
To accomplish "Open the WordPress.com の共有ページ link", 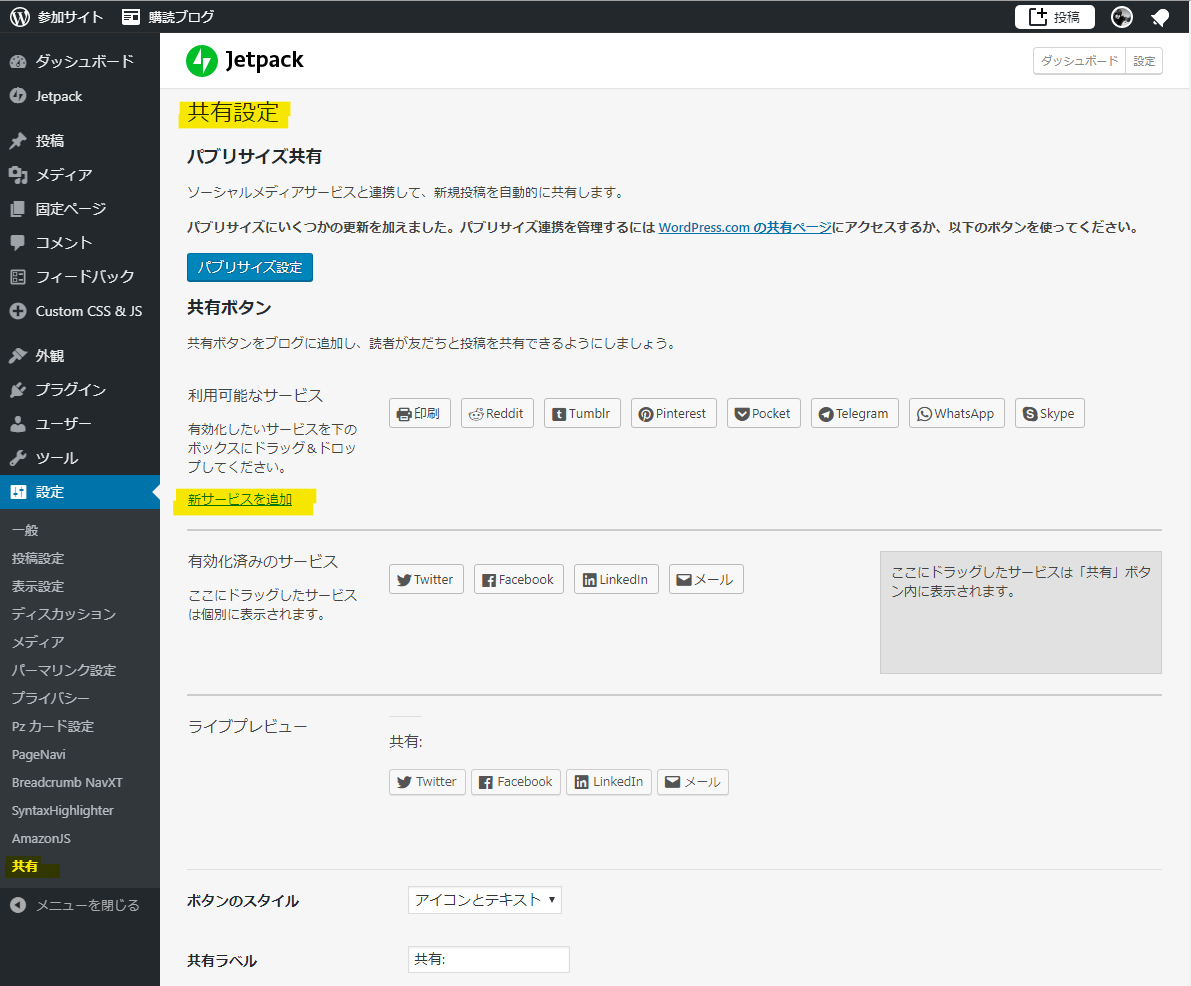I will [744, 227].
